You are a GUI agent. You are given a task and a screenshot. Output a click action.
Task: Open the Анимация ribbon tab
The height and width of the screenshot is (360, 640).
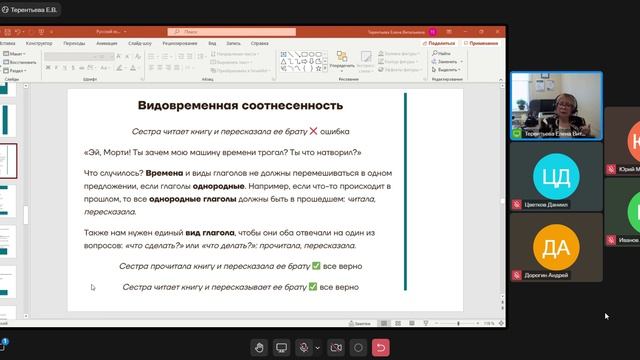107,43
